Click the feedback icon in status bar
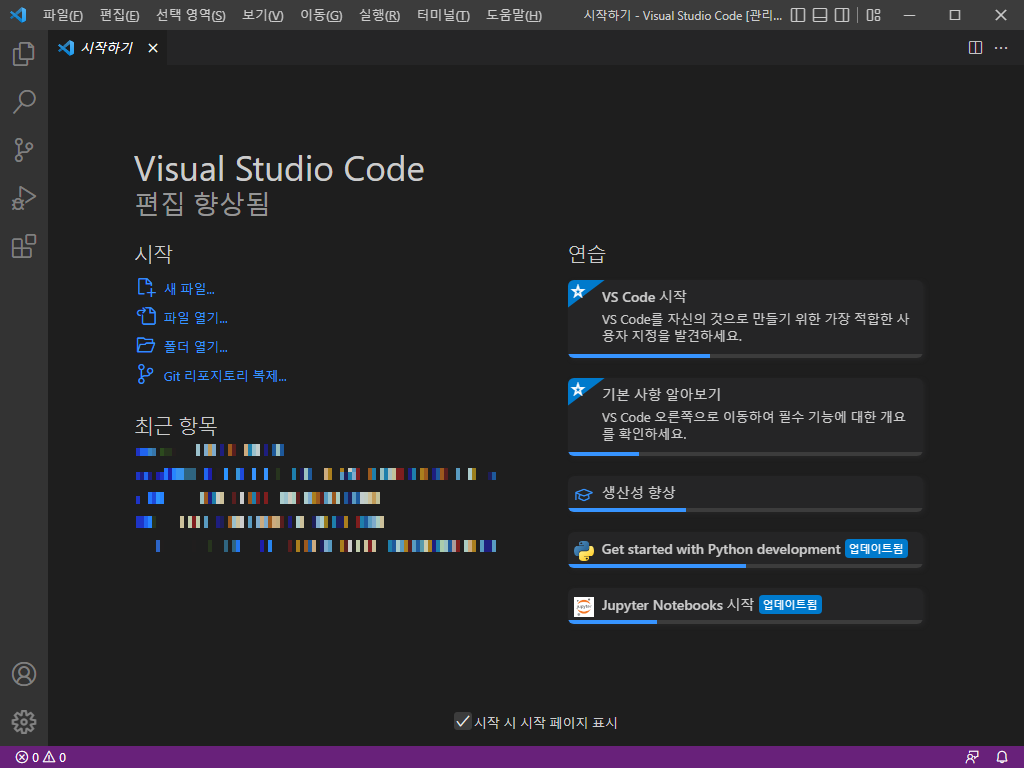Viewport: 1024px width, 768px height. click(972, 758)
